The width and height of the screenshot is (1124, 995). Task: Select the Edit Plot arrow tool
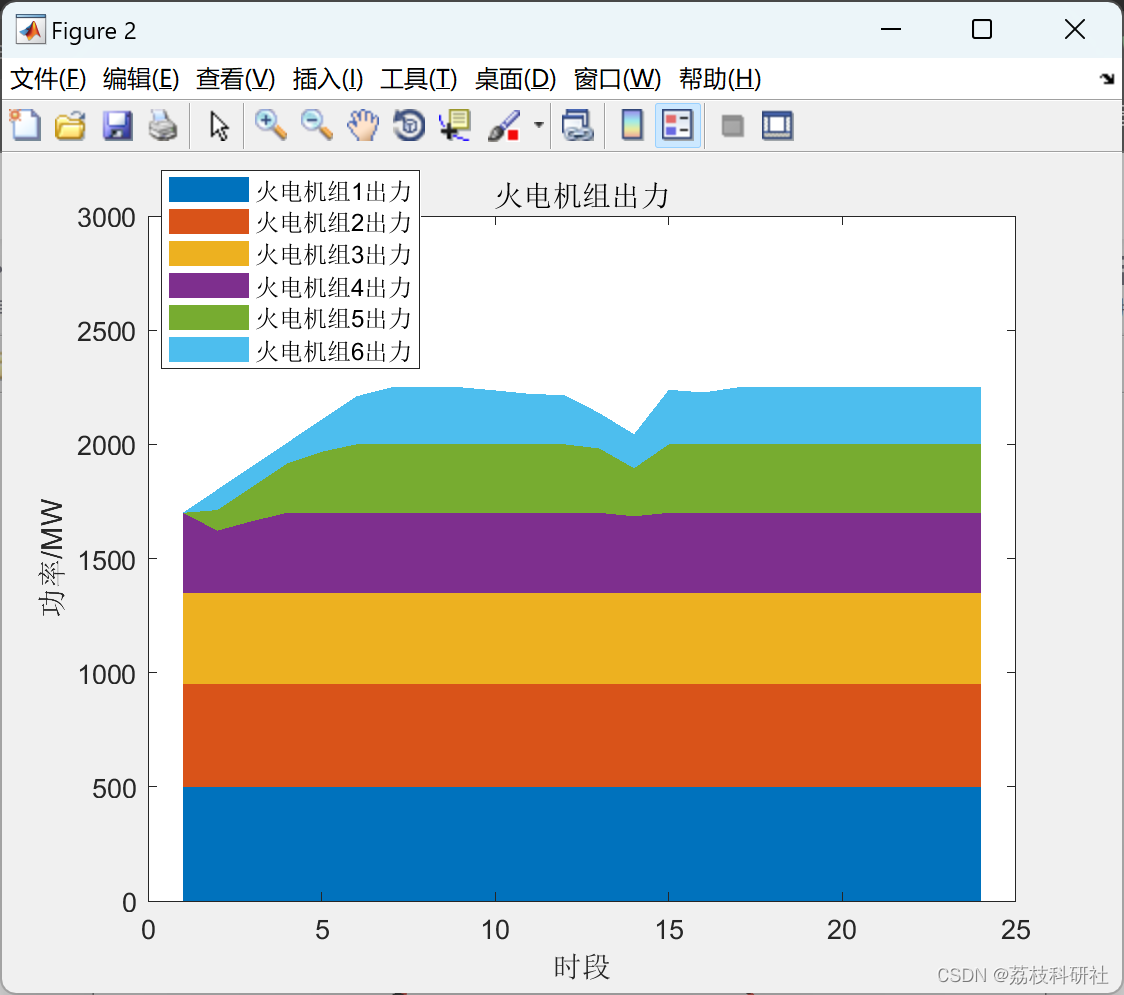tap(219, 125)
